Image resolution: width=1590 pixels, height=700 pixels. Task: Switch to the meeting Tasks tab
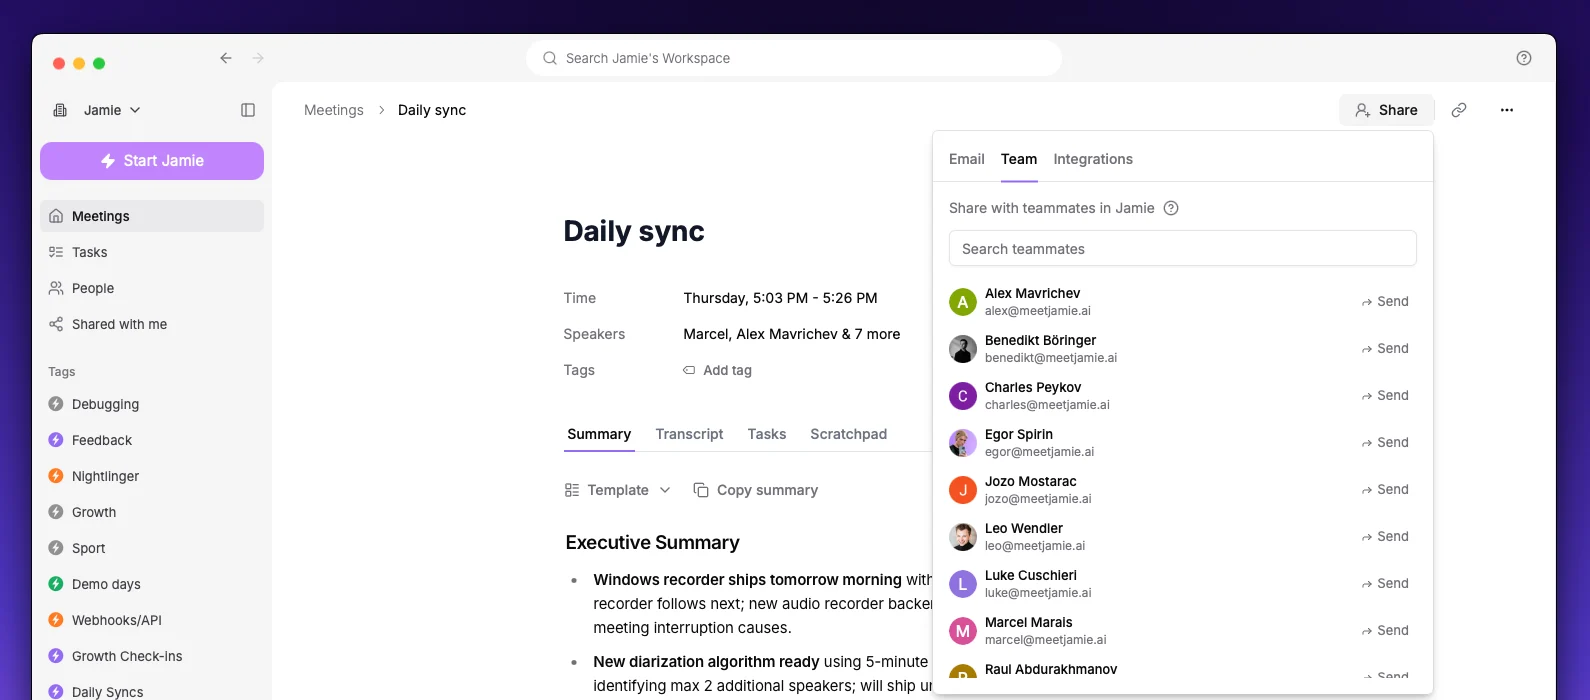[x=767, y=434]
